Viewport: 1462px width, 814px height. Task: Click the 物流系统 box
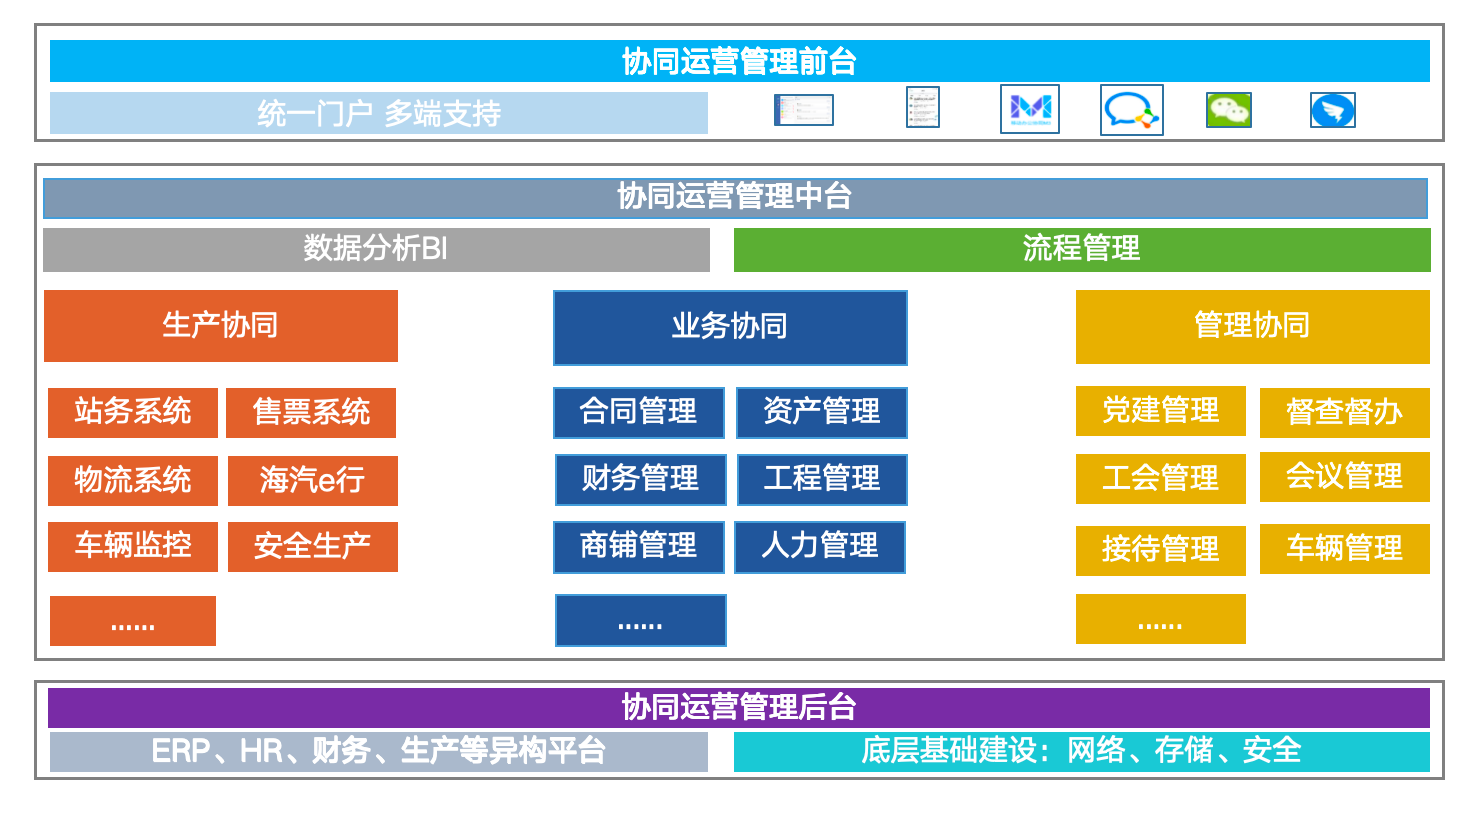tap(133, 481)
